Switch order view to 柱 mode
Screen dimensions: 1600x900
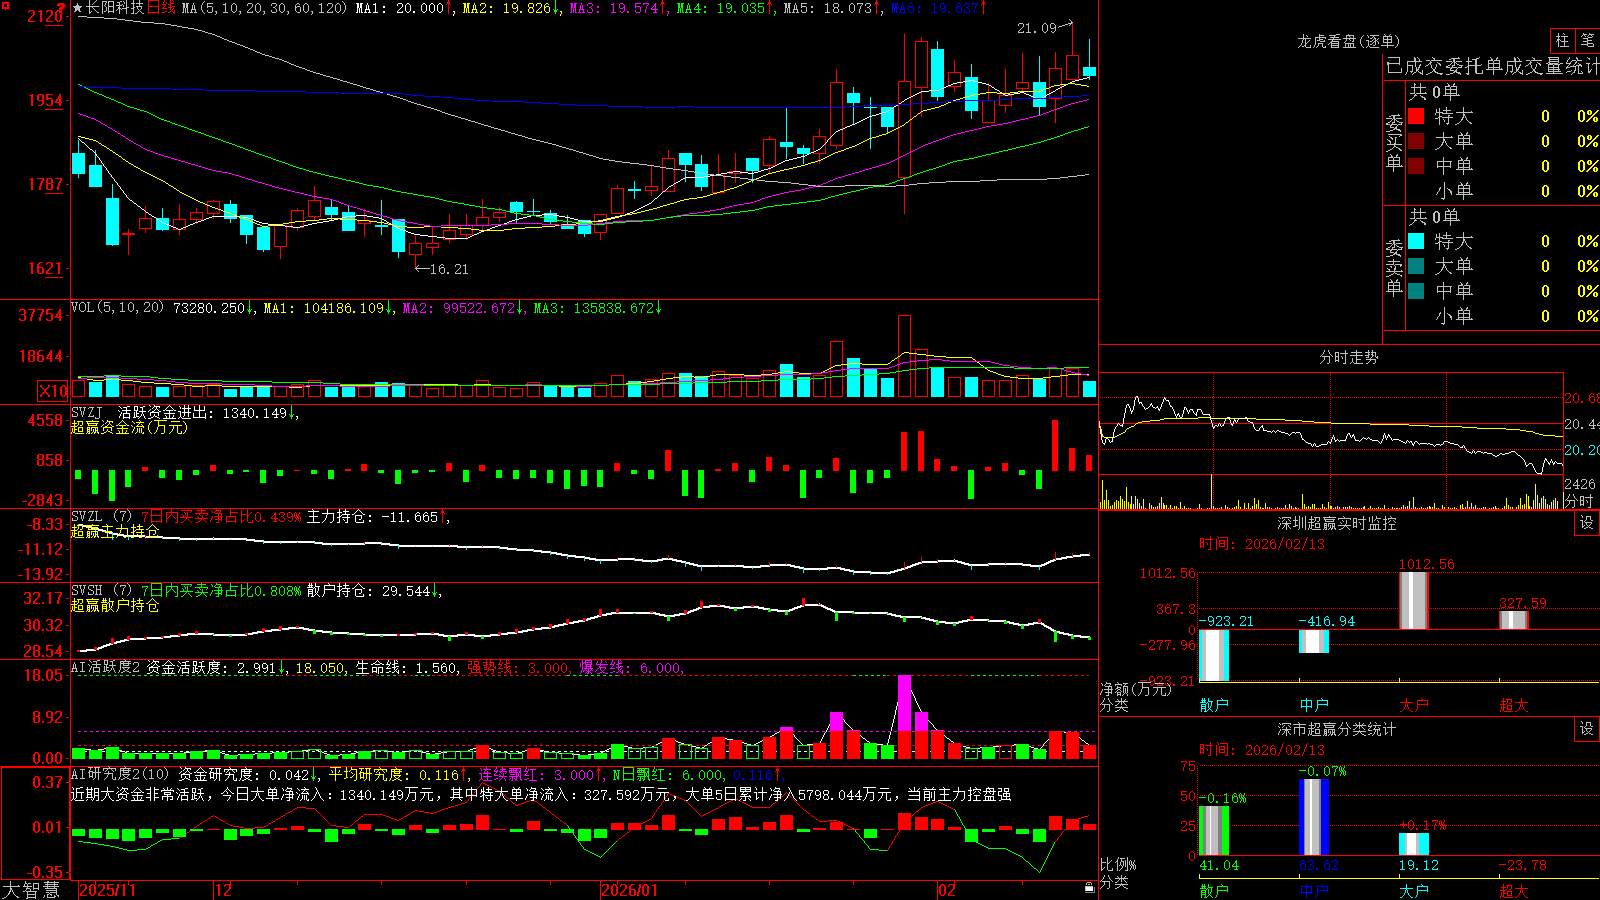[1562, 41]
